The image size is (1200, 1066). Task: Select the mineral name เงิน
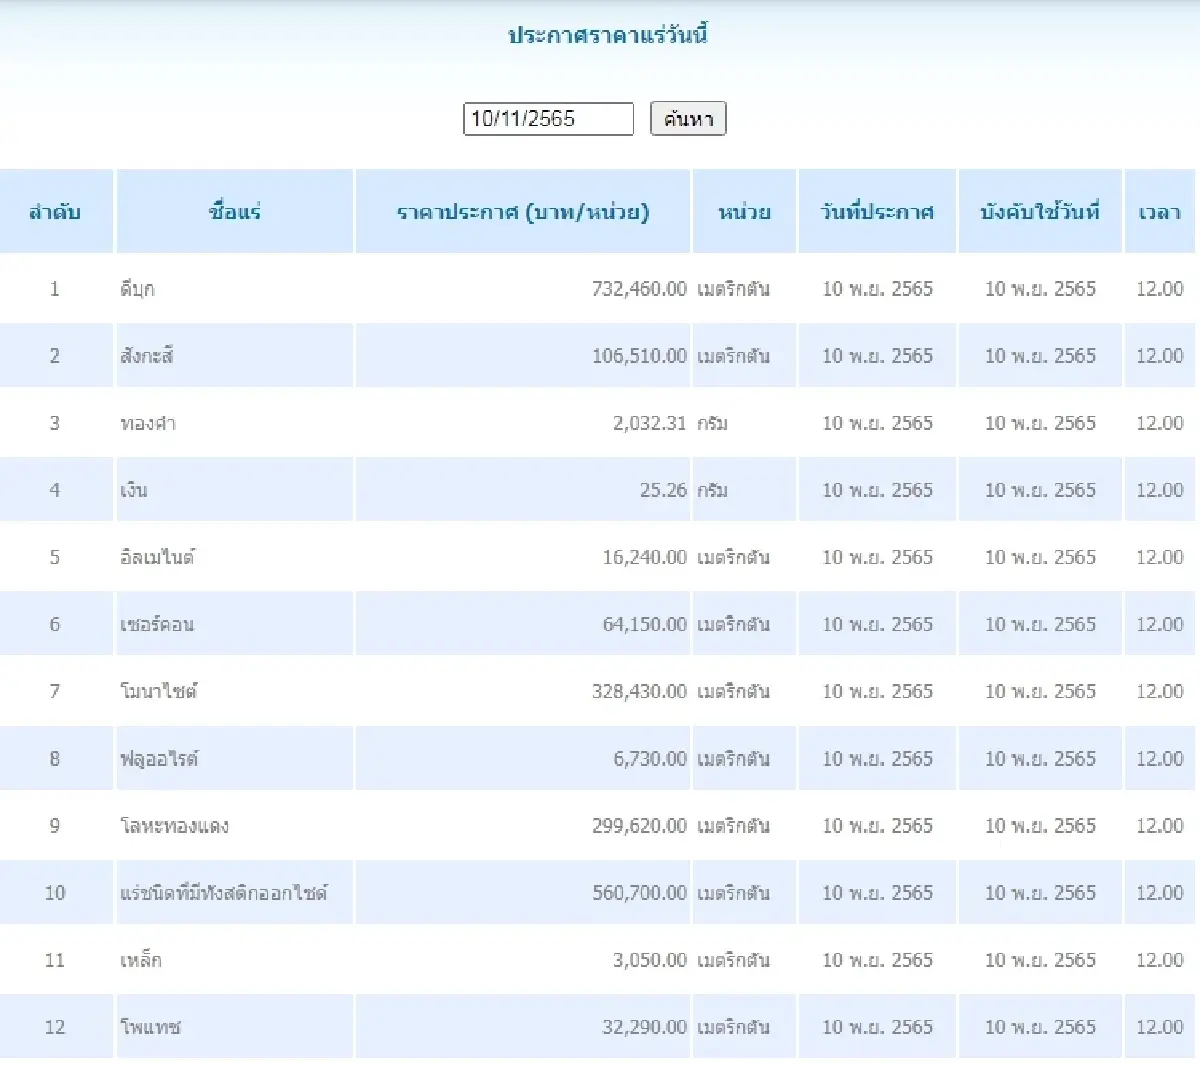click(134, 490)
